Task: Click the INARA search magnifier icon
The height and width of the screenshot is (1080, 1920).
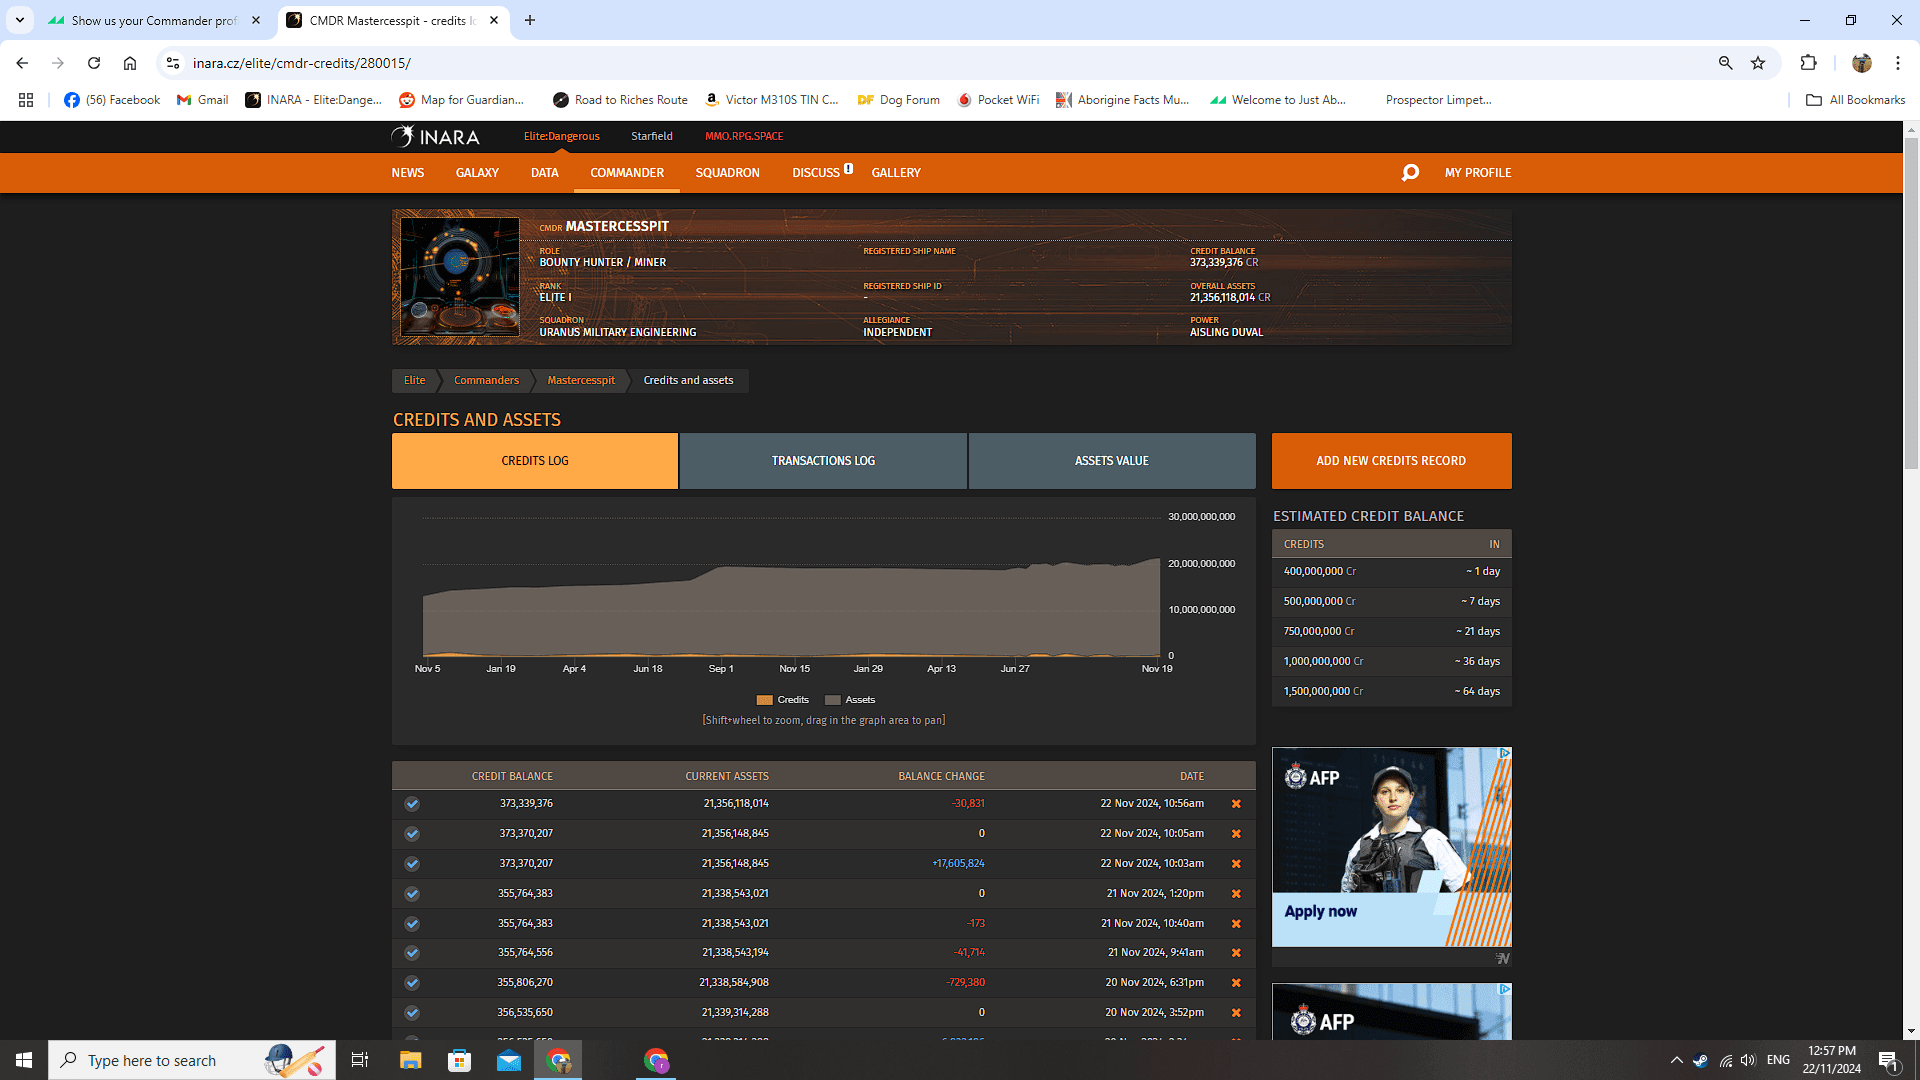Action: (x=1410, y=173)
